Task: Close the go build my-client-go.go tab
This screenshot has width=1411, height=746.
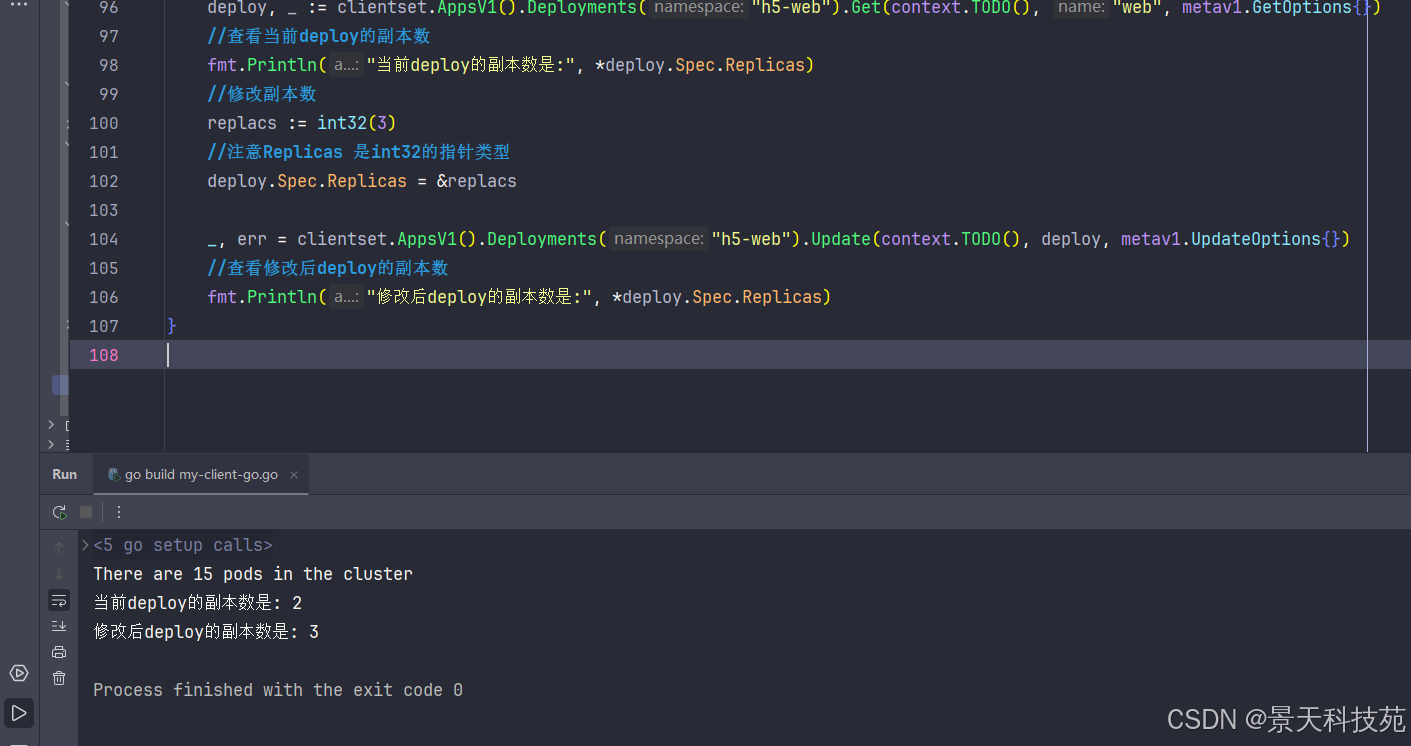Action: [x=294, y=475]
